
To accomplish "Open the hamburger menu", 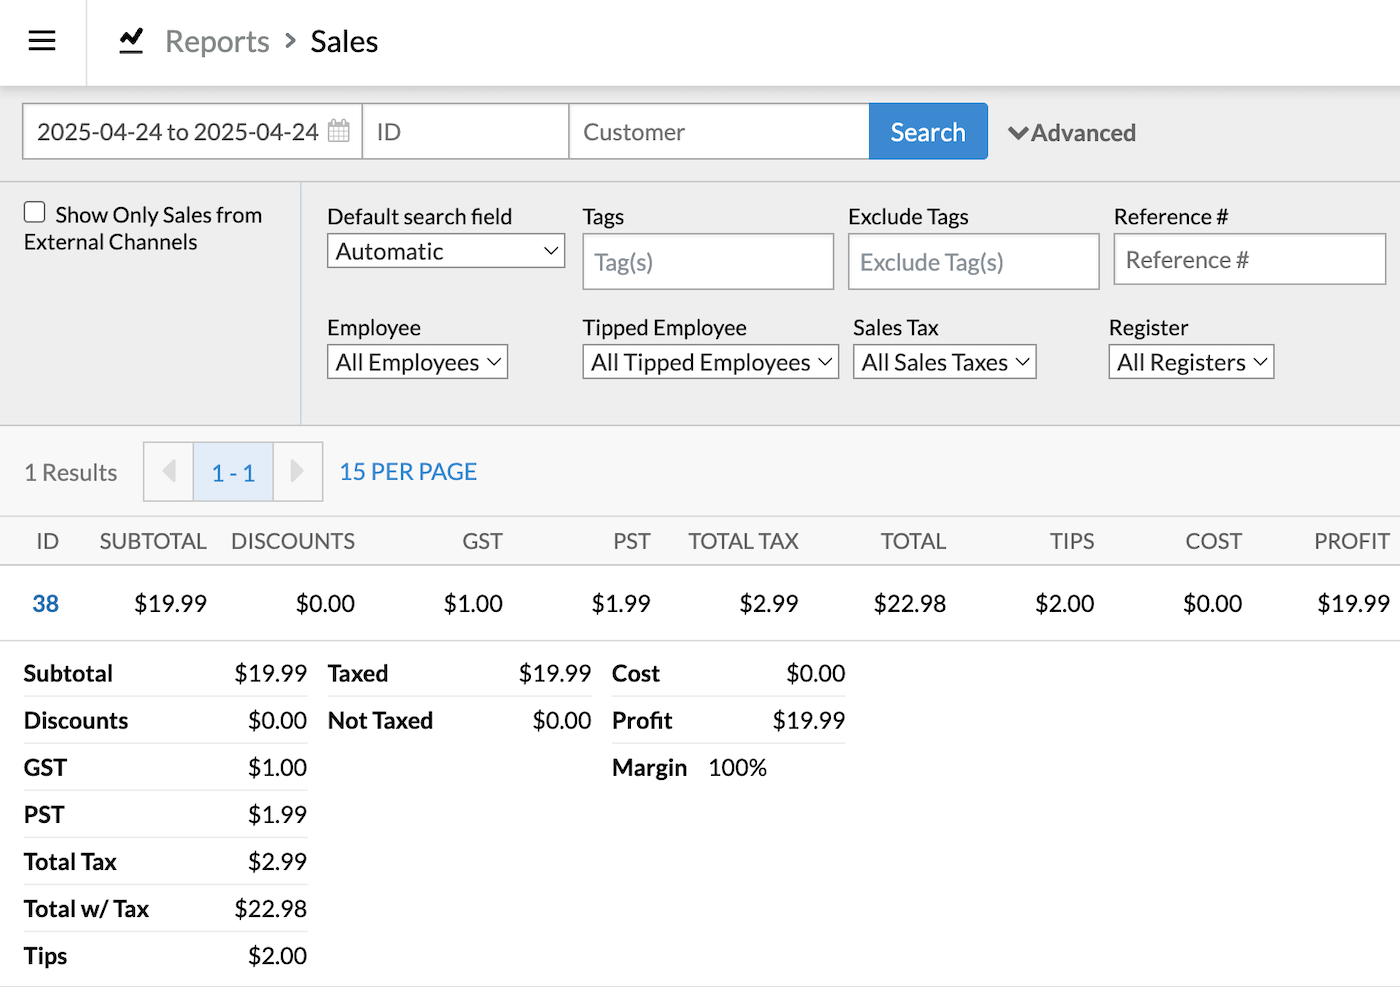I will point(42,41).
